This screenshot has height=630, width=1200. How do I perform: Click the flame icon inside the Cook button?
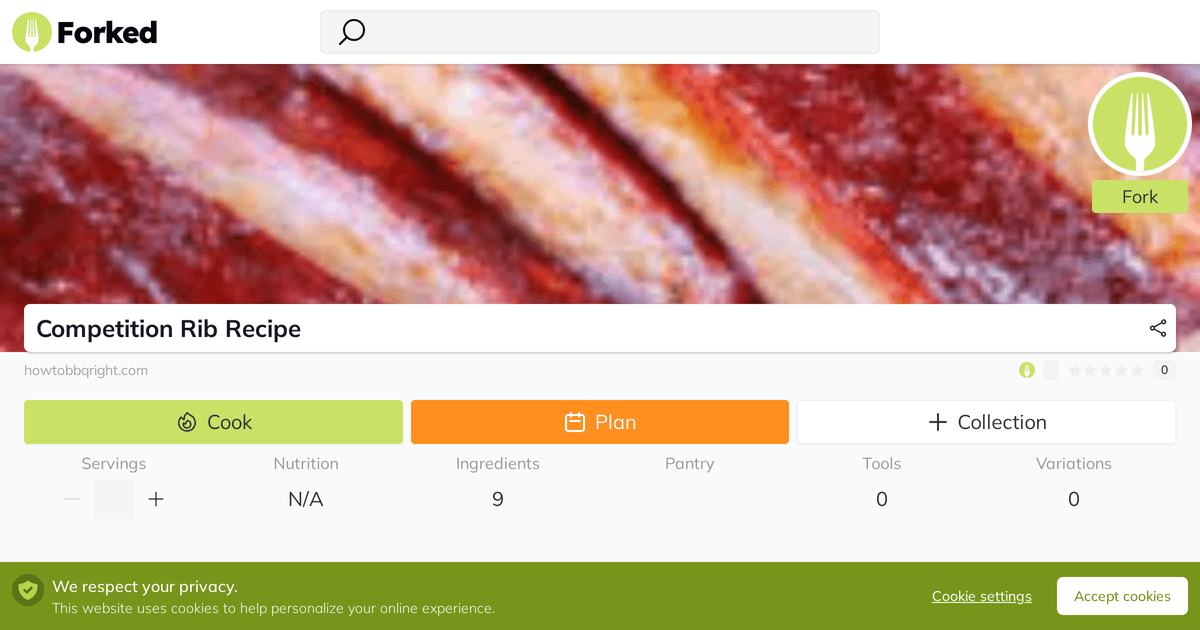coord(187,422)
